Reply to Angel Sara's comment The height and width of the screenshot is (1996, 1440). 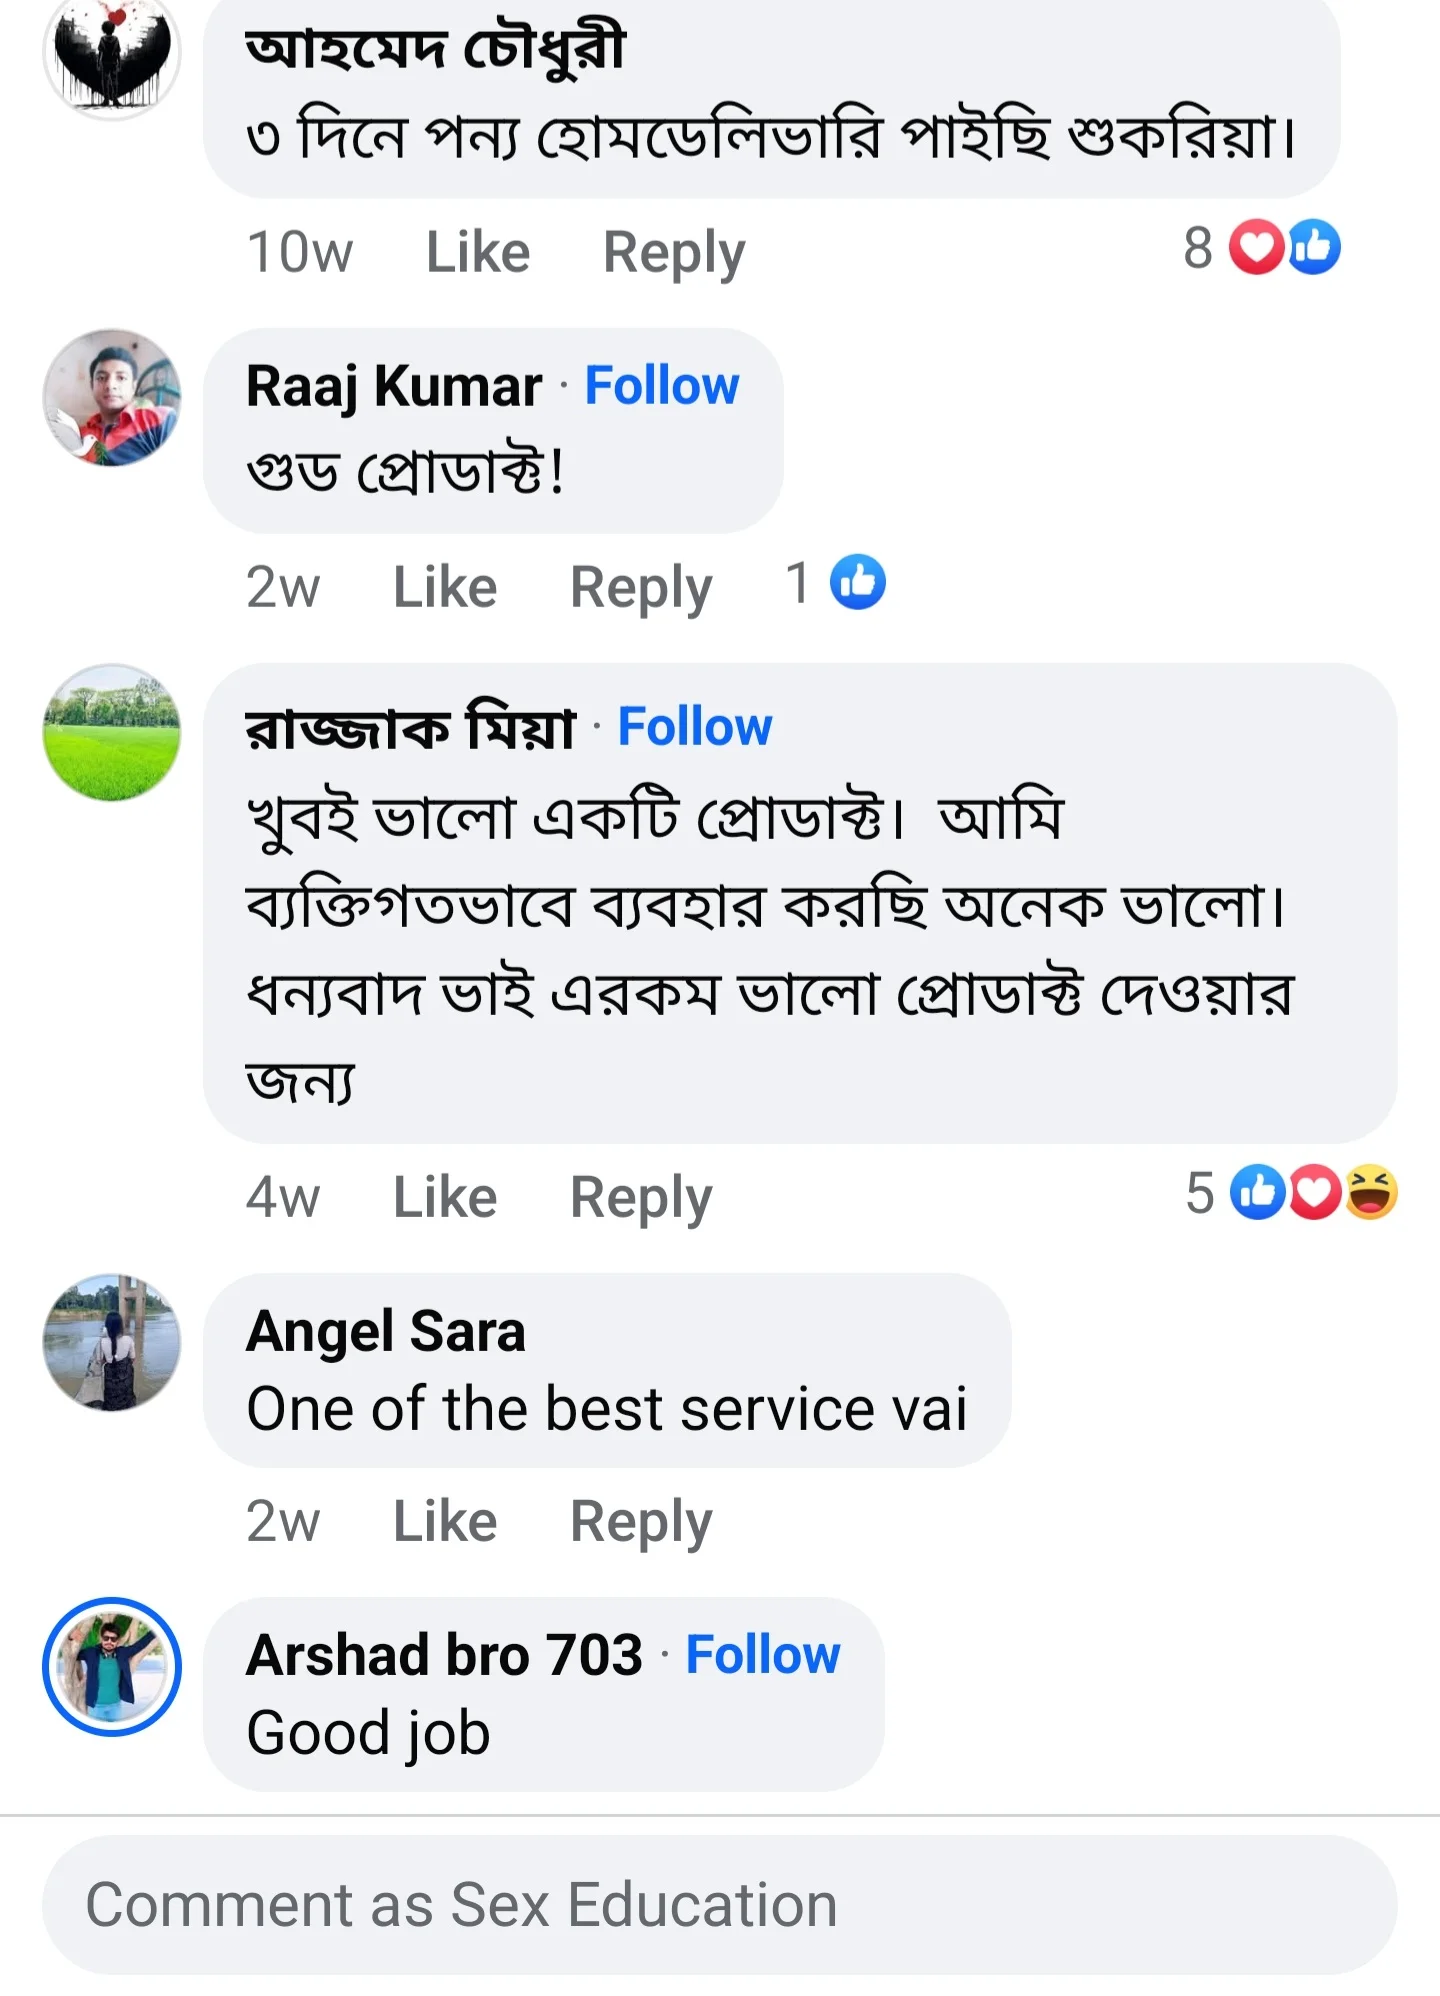click(x=640, y=1519)
